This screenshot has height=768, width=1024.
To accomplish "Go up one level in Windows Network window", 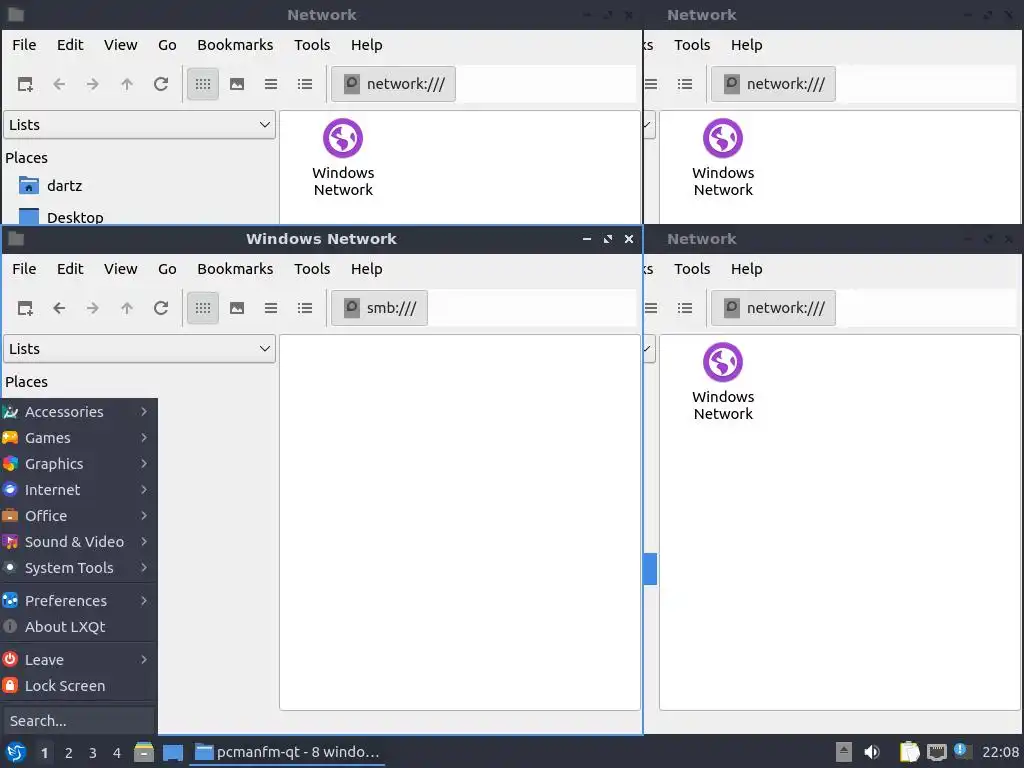I will pyautogui.click(x=127, y=308).
